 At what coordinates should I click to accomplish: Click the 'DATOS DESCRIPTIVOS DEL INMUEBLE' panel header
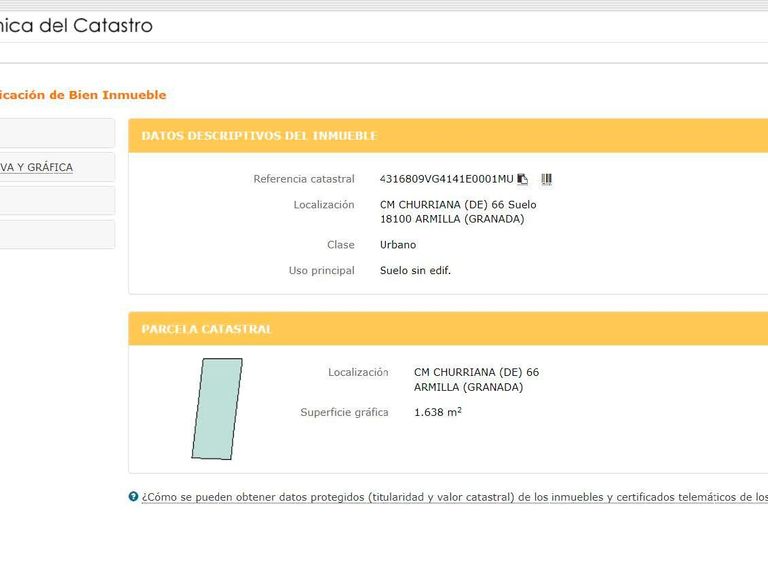[259, 136]
